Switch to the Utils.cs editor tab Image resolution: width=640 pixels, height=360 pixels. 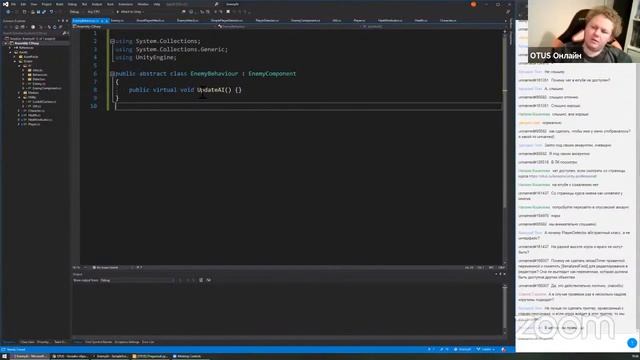(x=336, y=20)
